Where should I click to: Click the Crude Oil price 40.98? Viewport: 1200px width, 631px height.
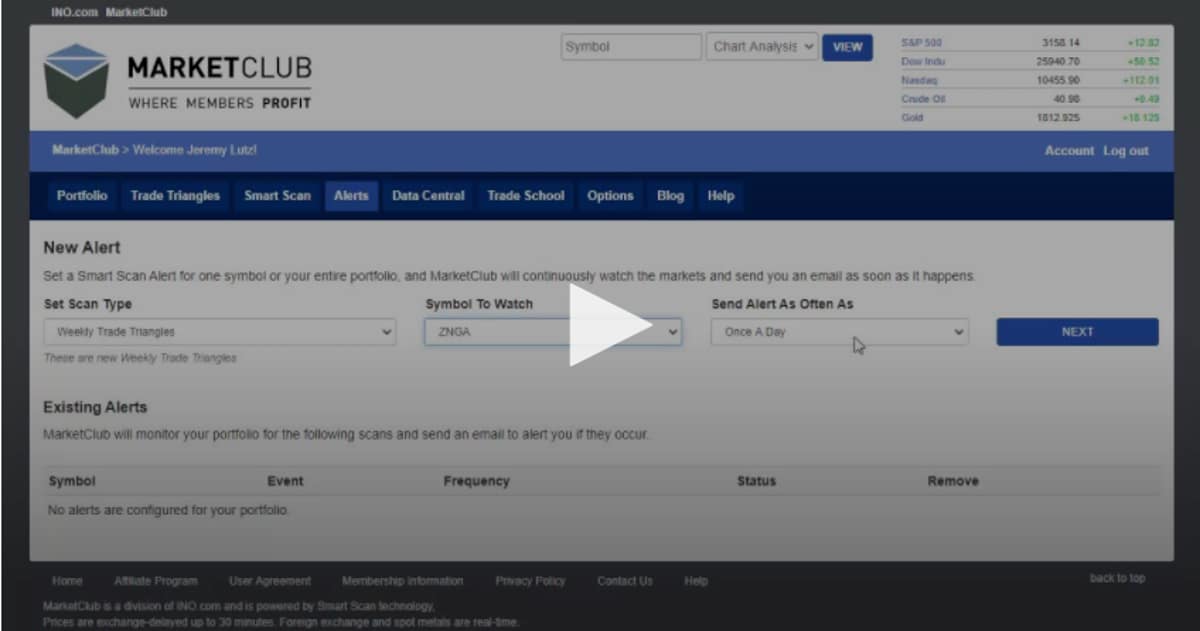click(x=1069, y=99)
